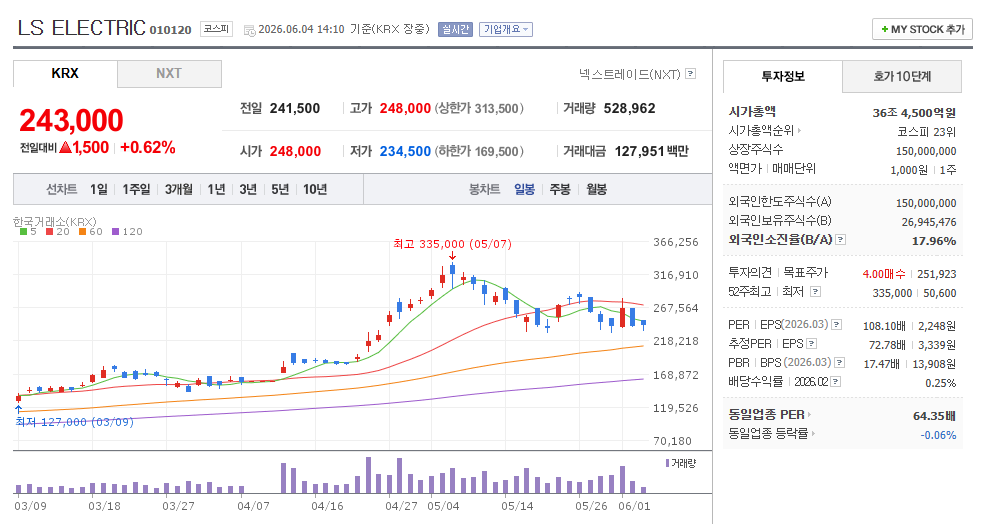Screen dimensions: 983x524
Task: Click the green 5-day moving average swatch
Action: [x=23, y=231]
